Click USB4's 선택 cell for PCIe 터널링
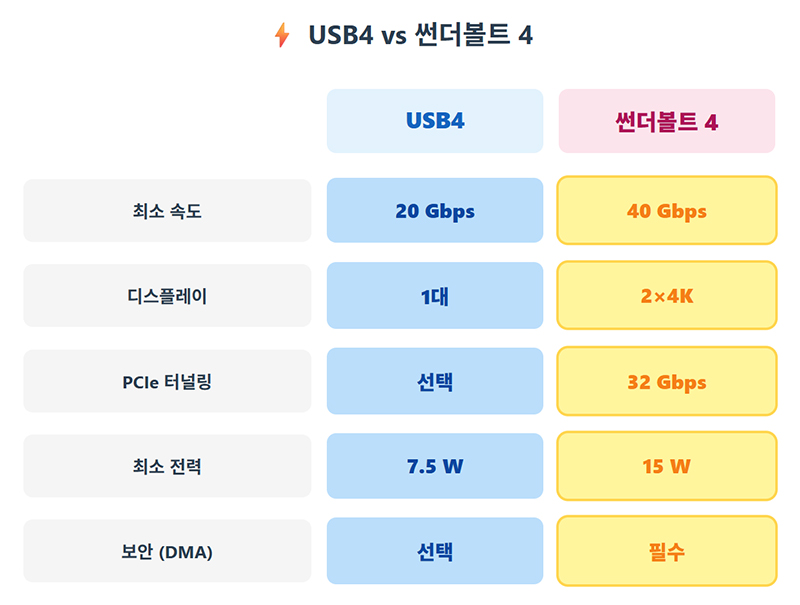 point(435,381)
